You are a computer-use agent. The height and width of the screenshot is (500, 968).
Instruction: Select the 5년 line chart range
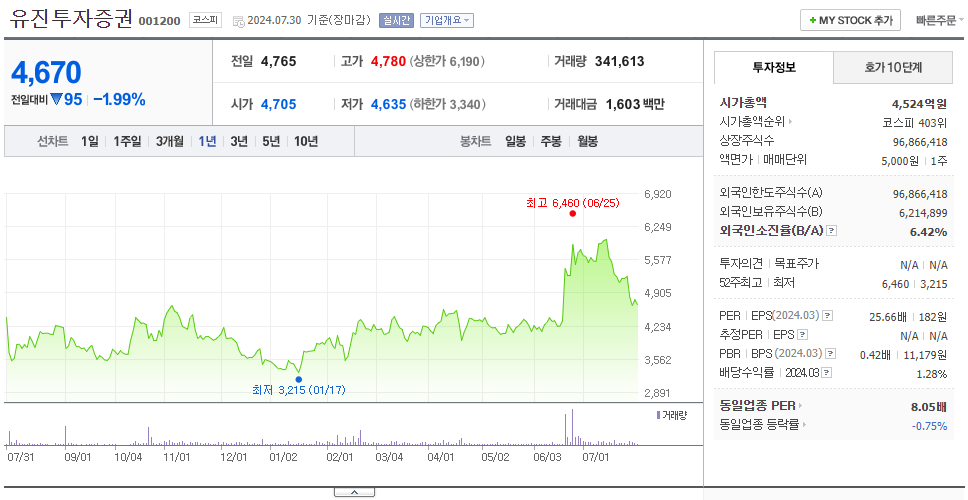[x=271, y=141]
